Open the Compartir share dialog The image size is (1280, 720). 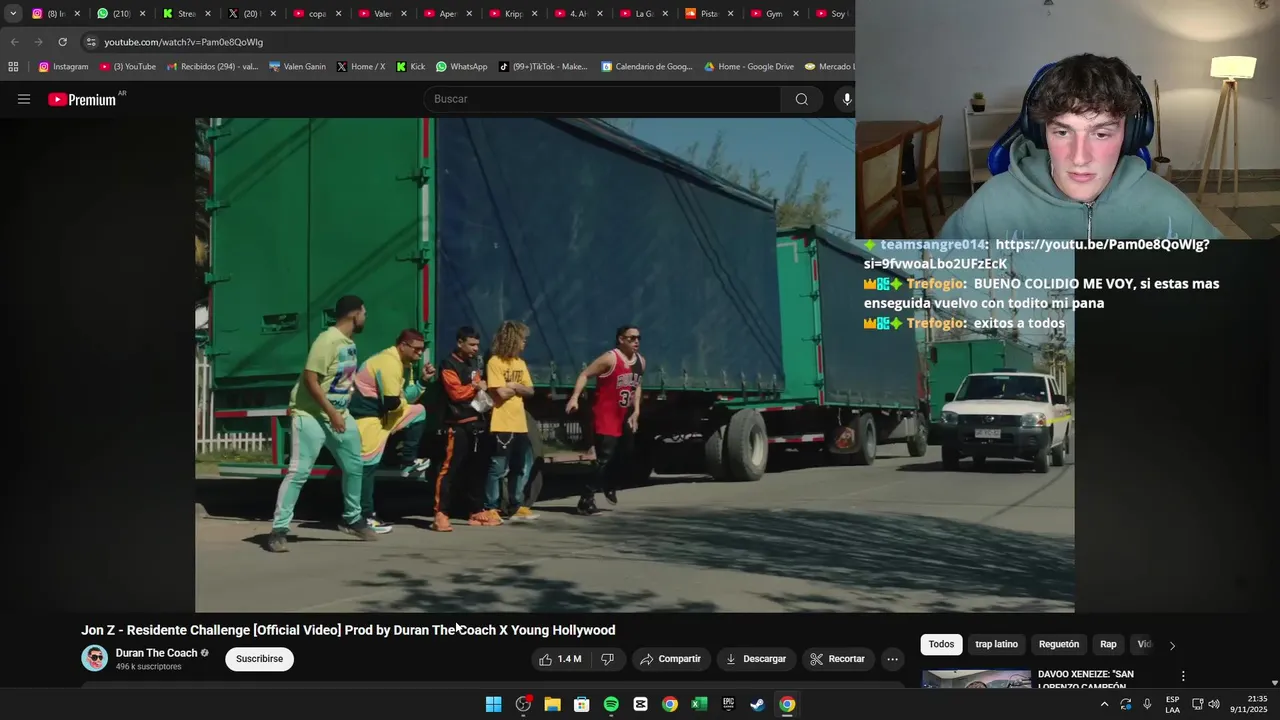point(670,659)
